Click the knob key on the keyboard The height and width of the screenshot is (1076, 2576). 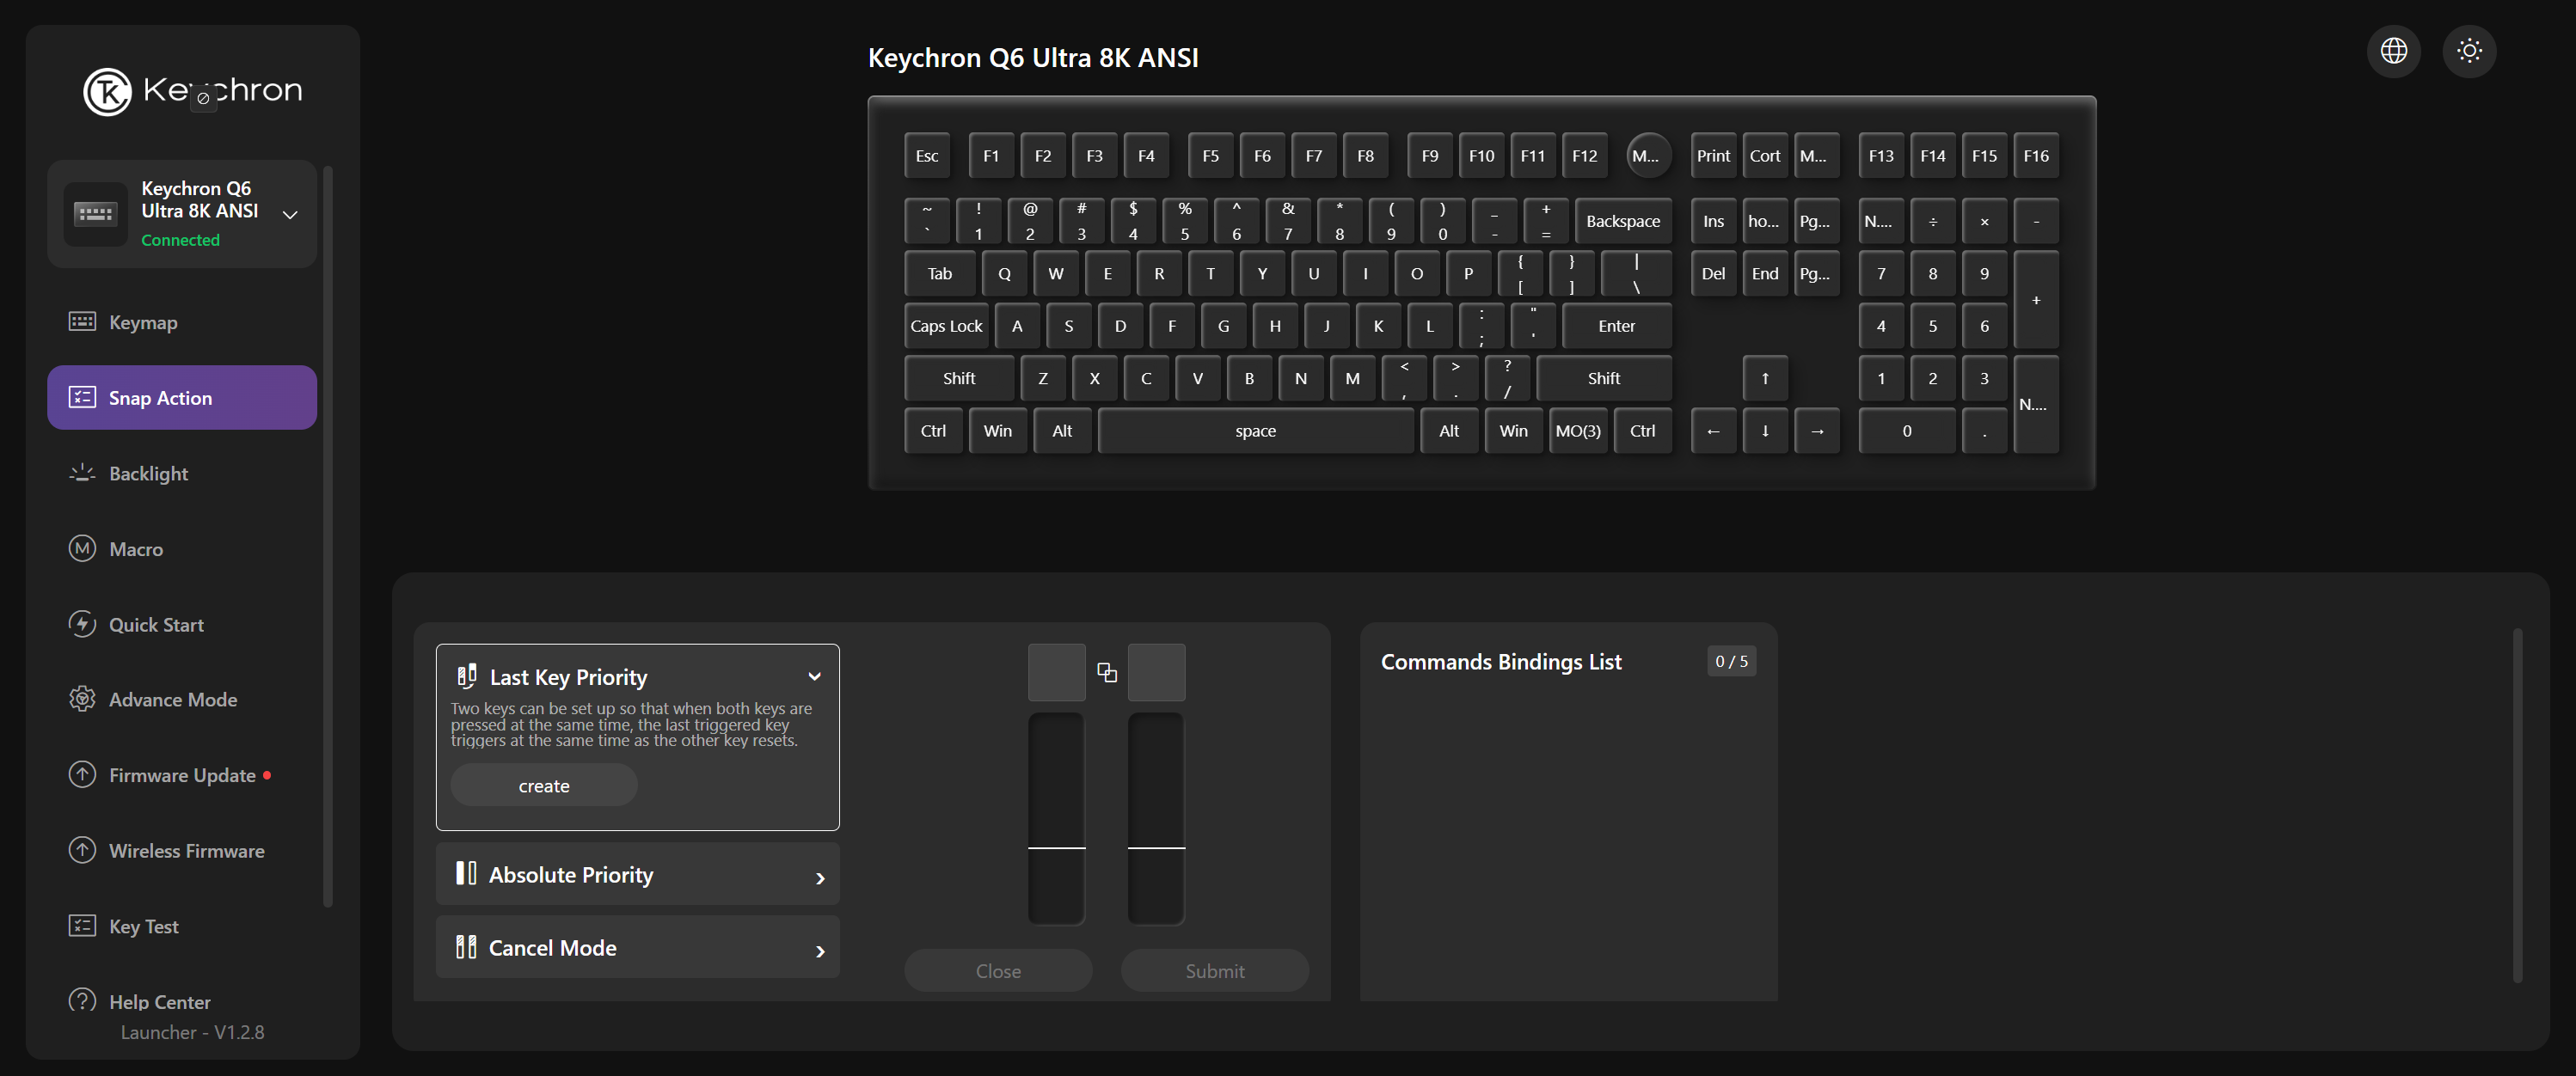pos(1647,156)
